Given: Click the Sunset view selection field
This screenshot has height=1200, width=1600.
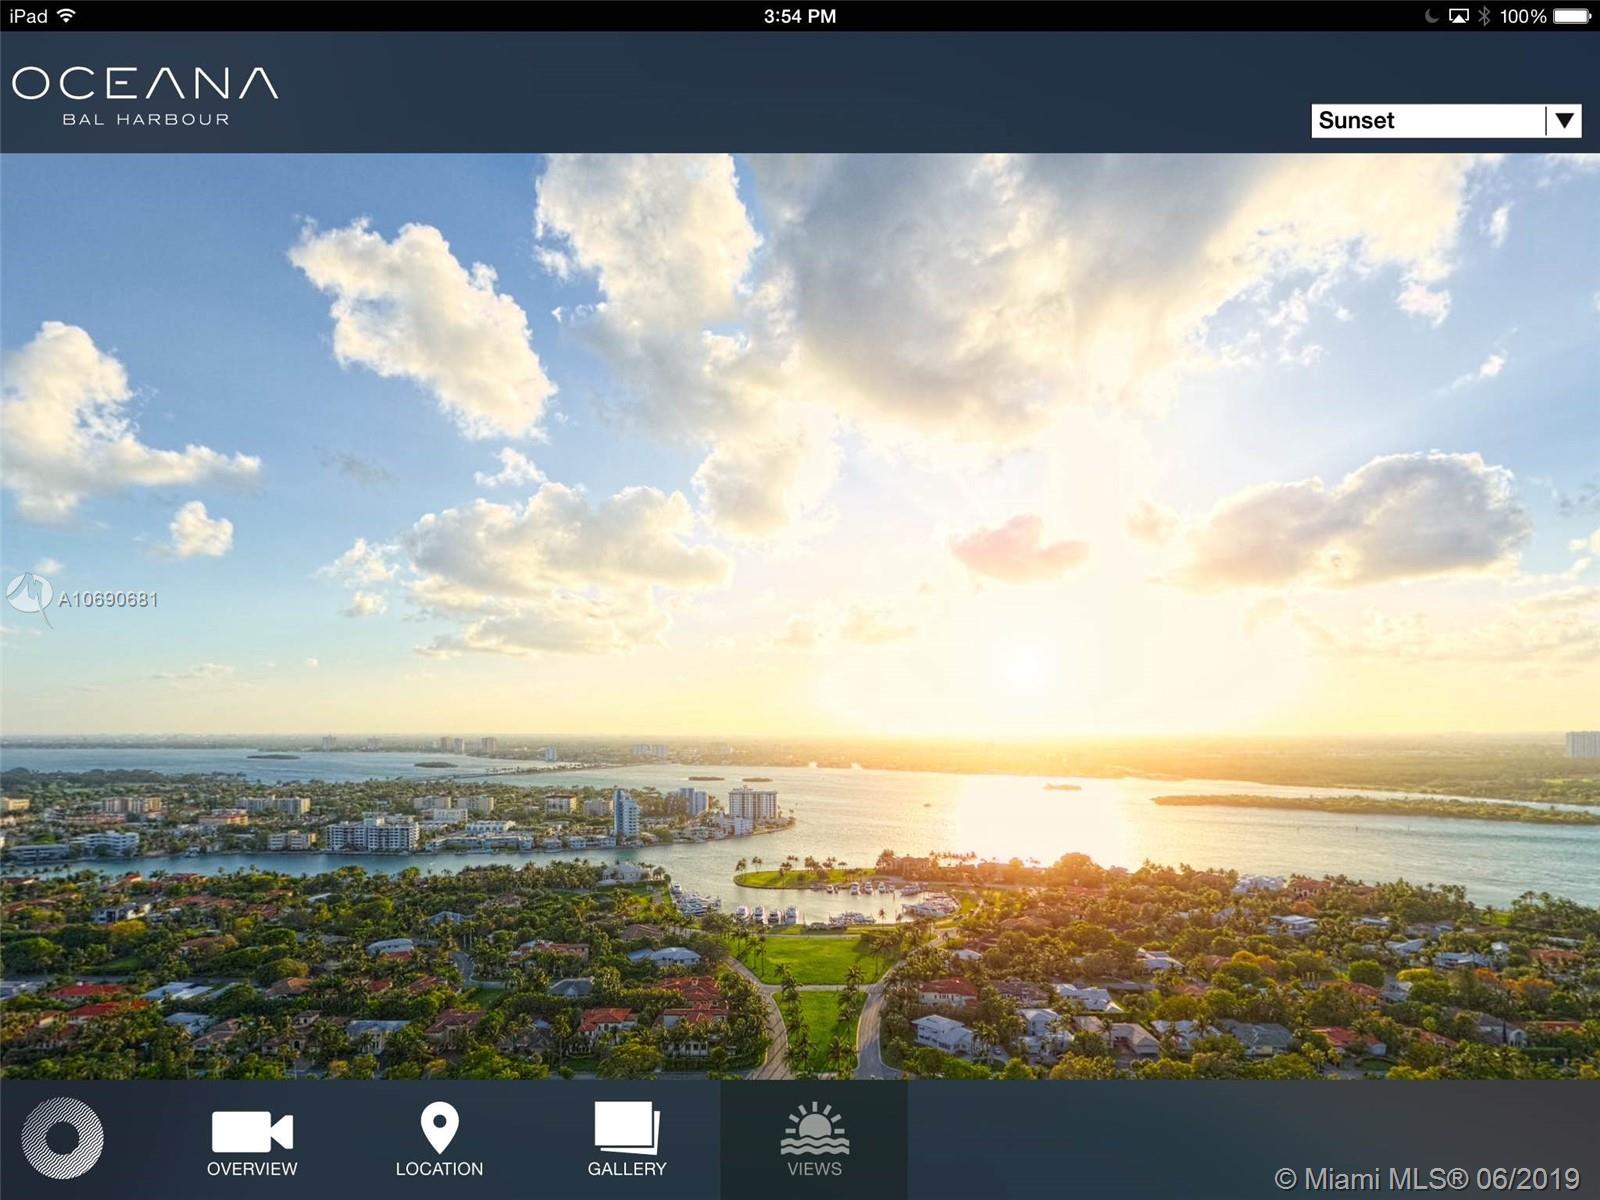Looking at the screenshot, I should (x=1428, y=121).
